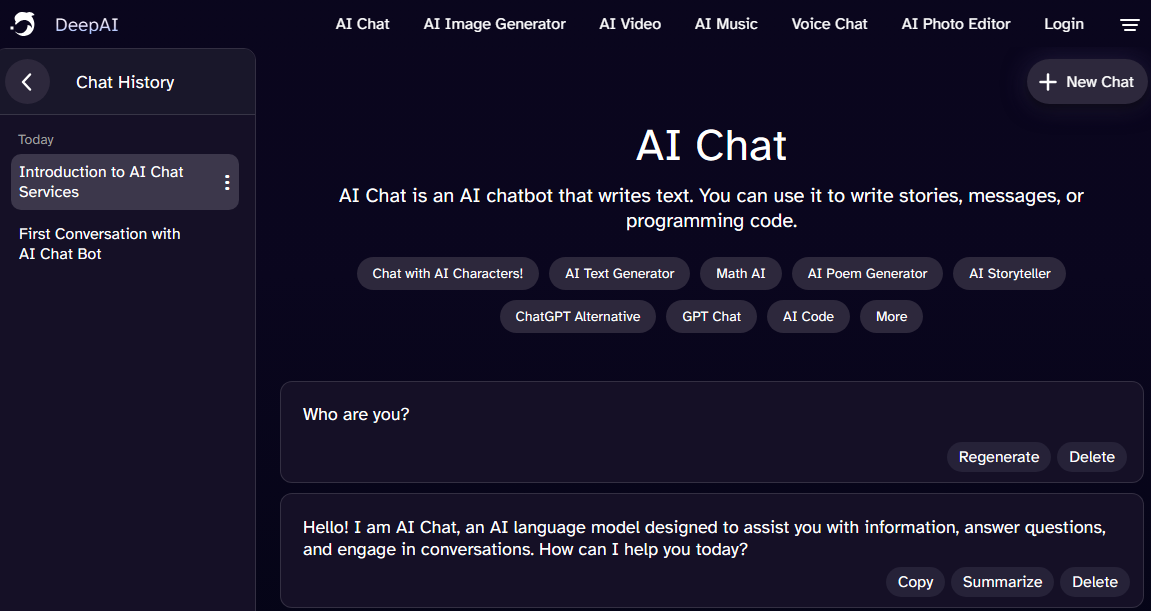Open the Math AI tool
The image size is (1151, 611).
[x=740, y=273]
